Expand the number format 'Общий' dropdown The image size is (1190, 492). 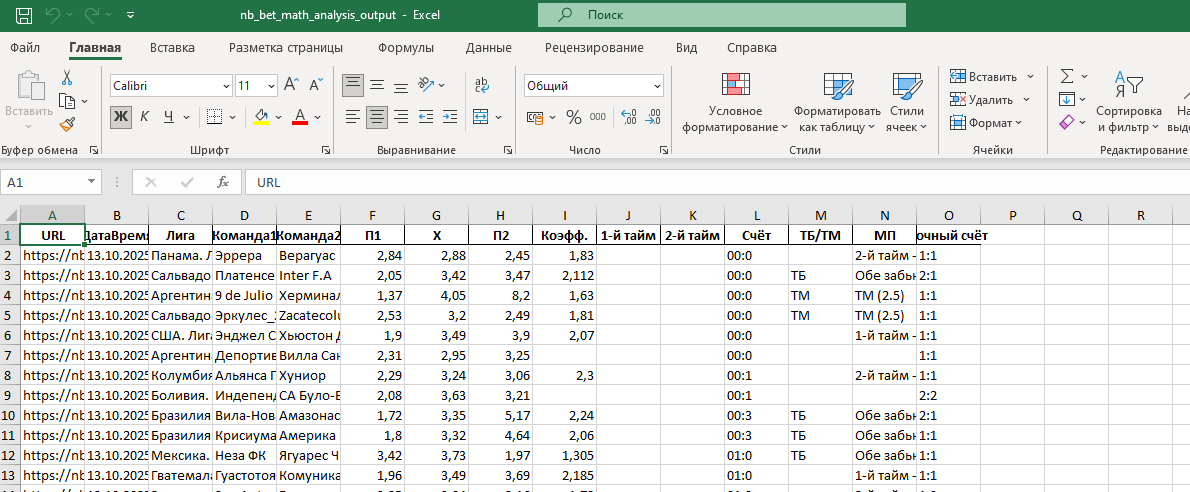click(x=656, y=86)
